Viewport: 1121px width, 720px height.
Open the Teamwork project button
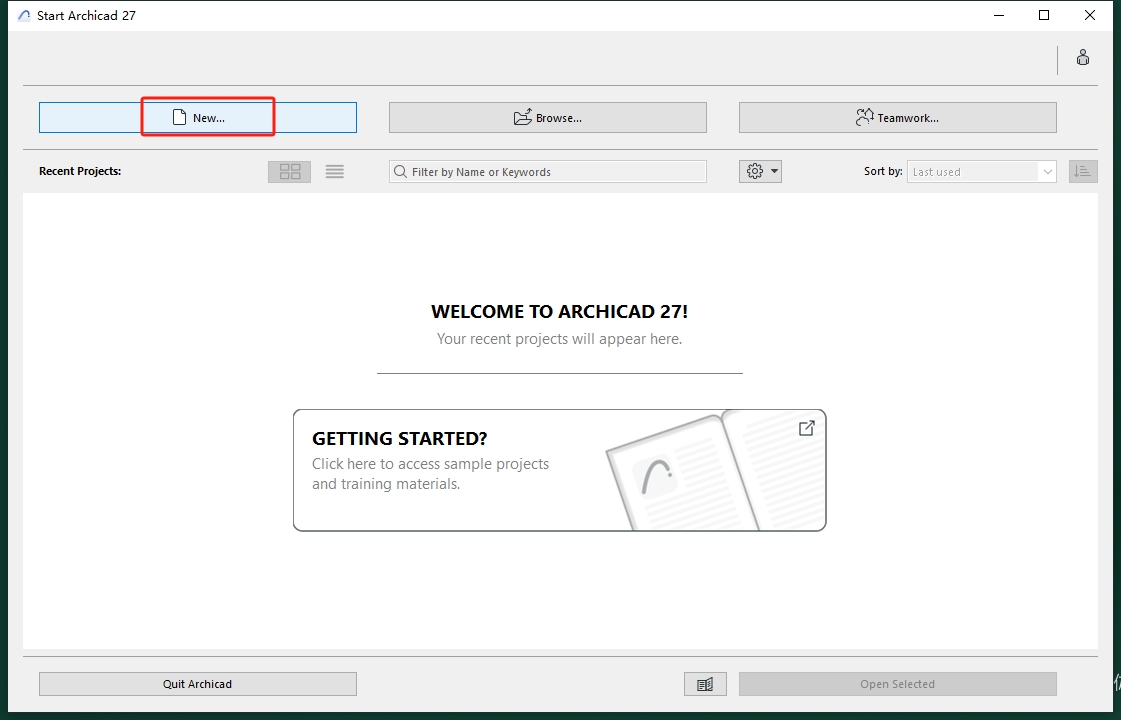tap(897, 117)
